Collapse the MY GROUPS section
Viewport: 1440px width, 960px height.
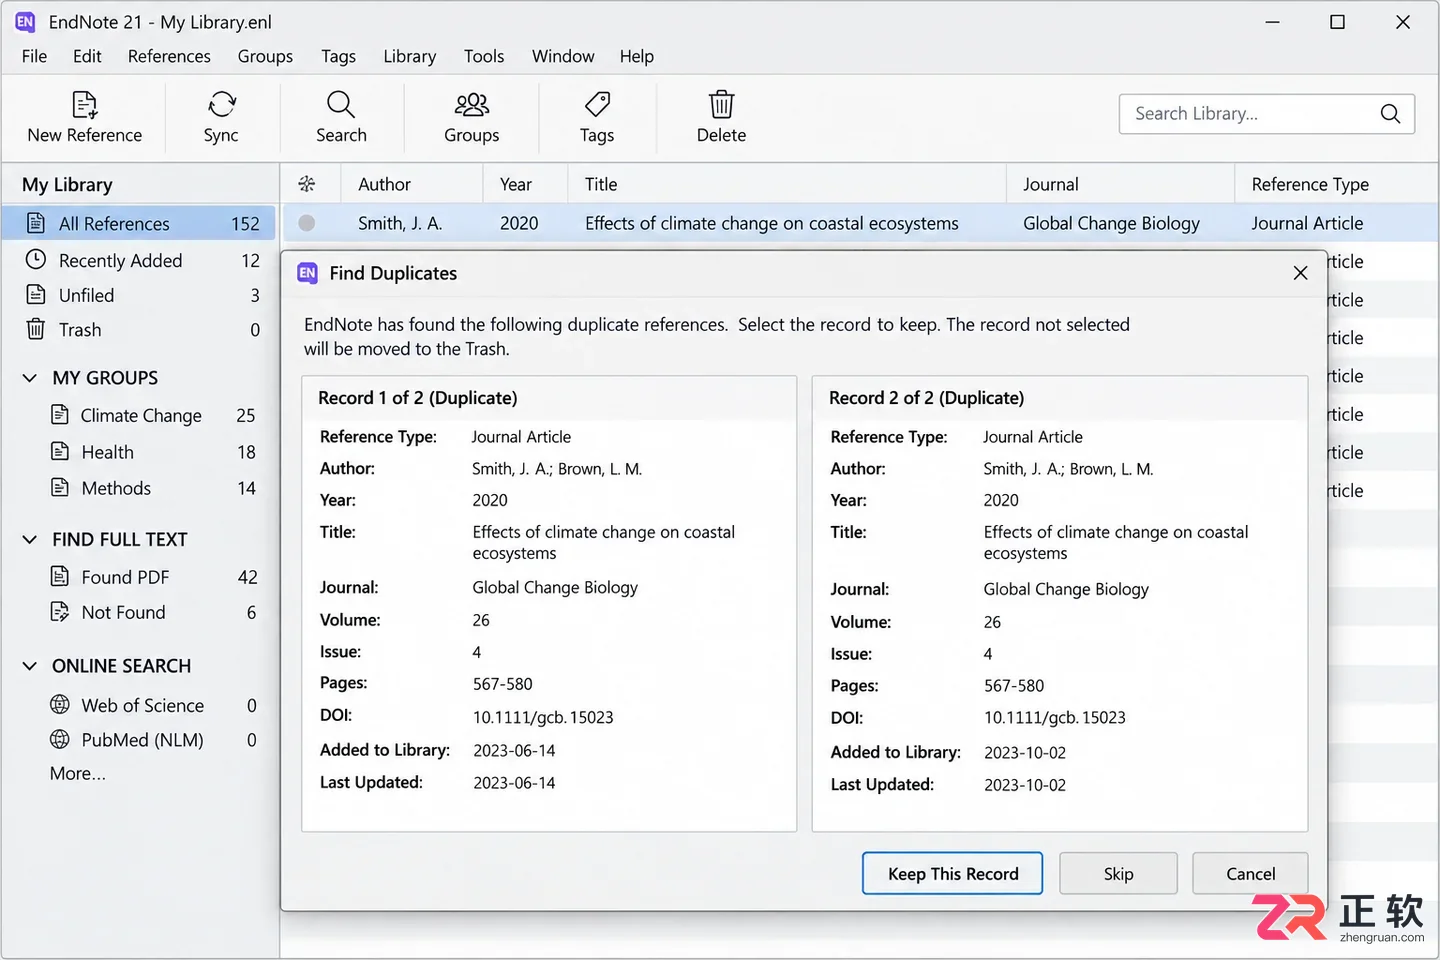(30, 378)
